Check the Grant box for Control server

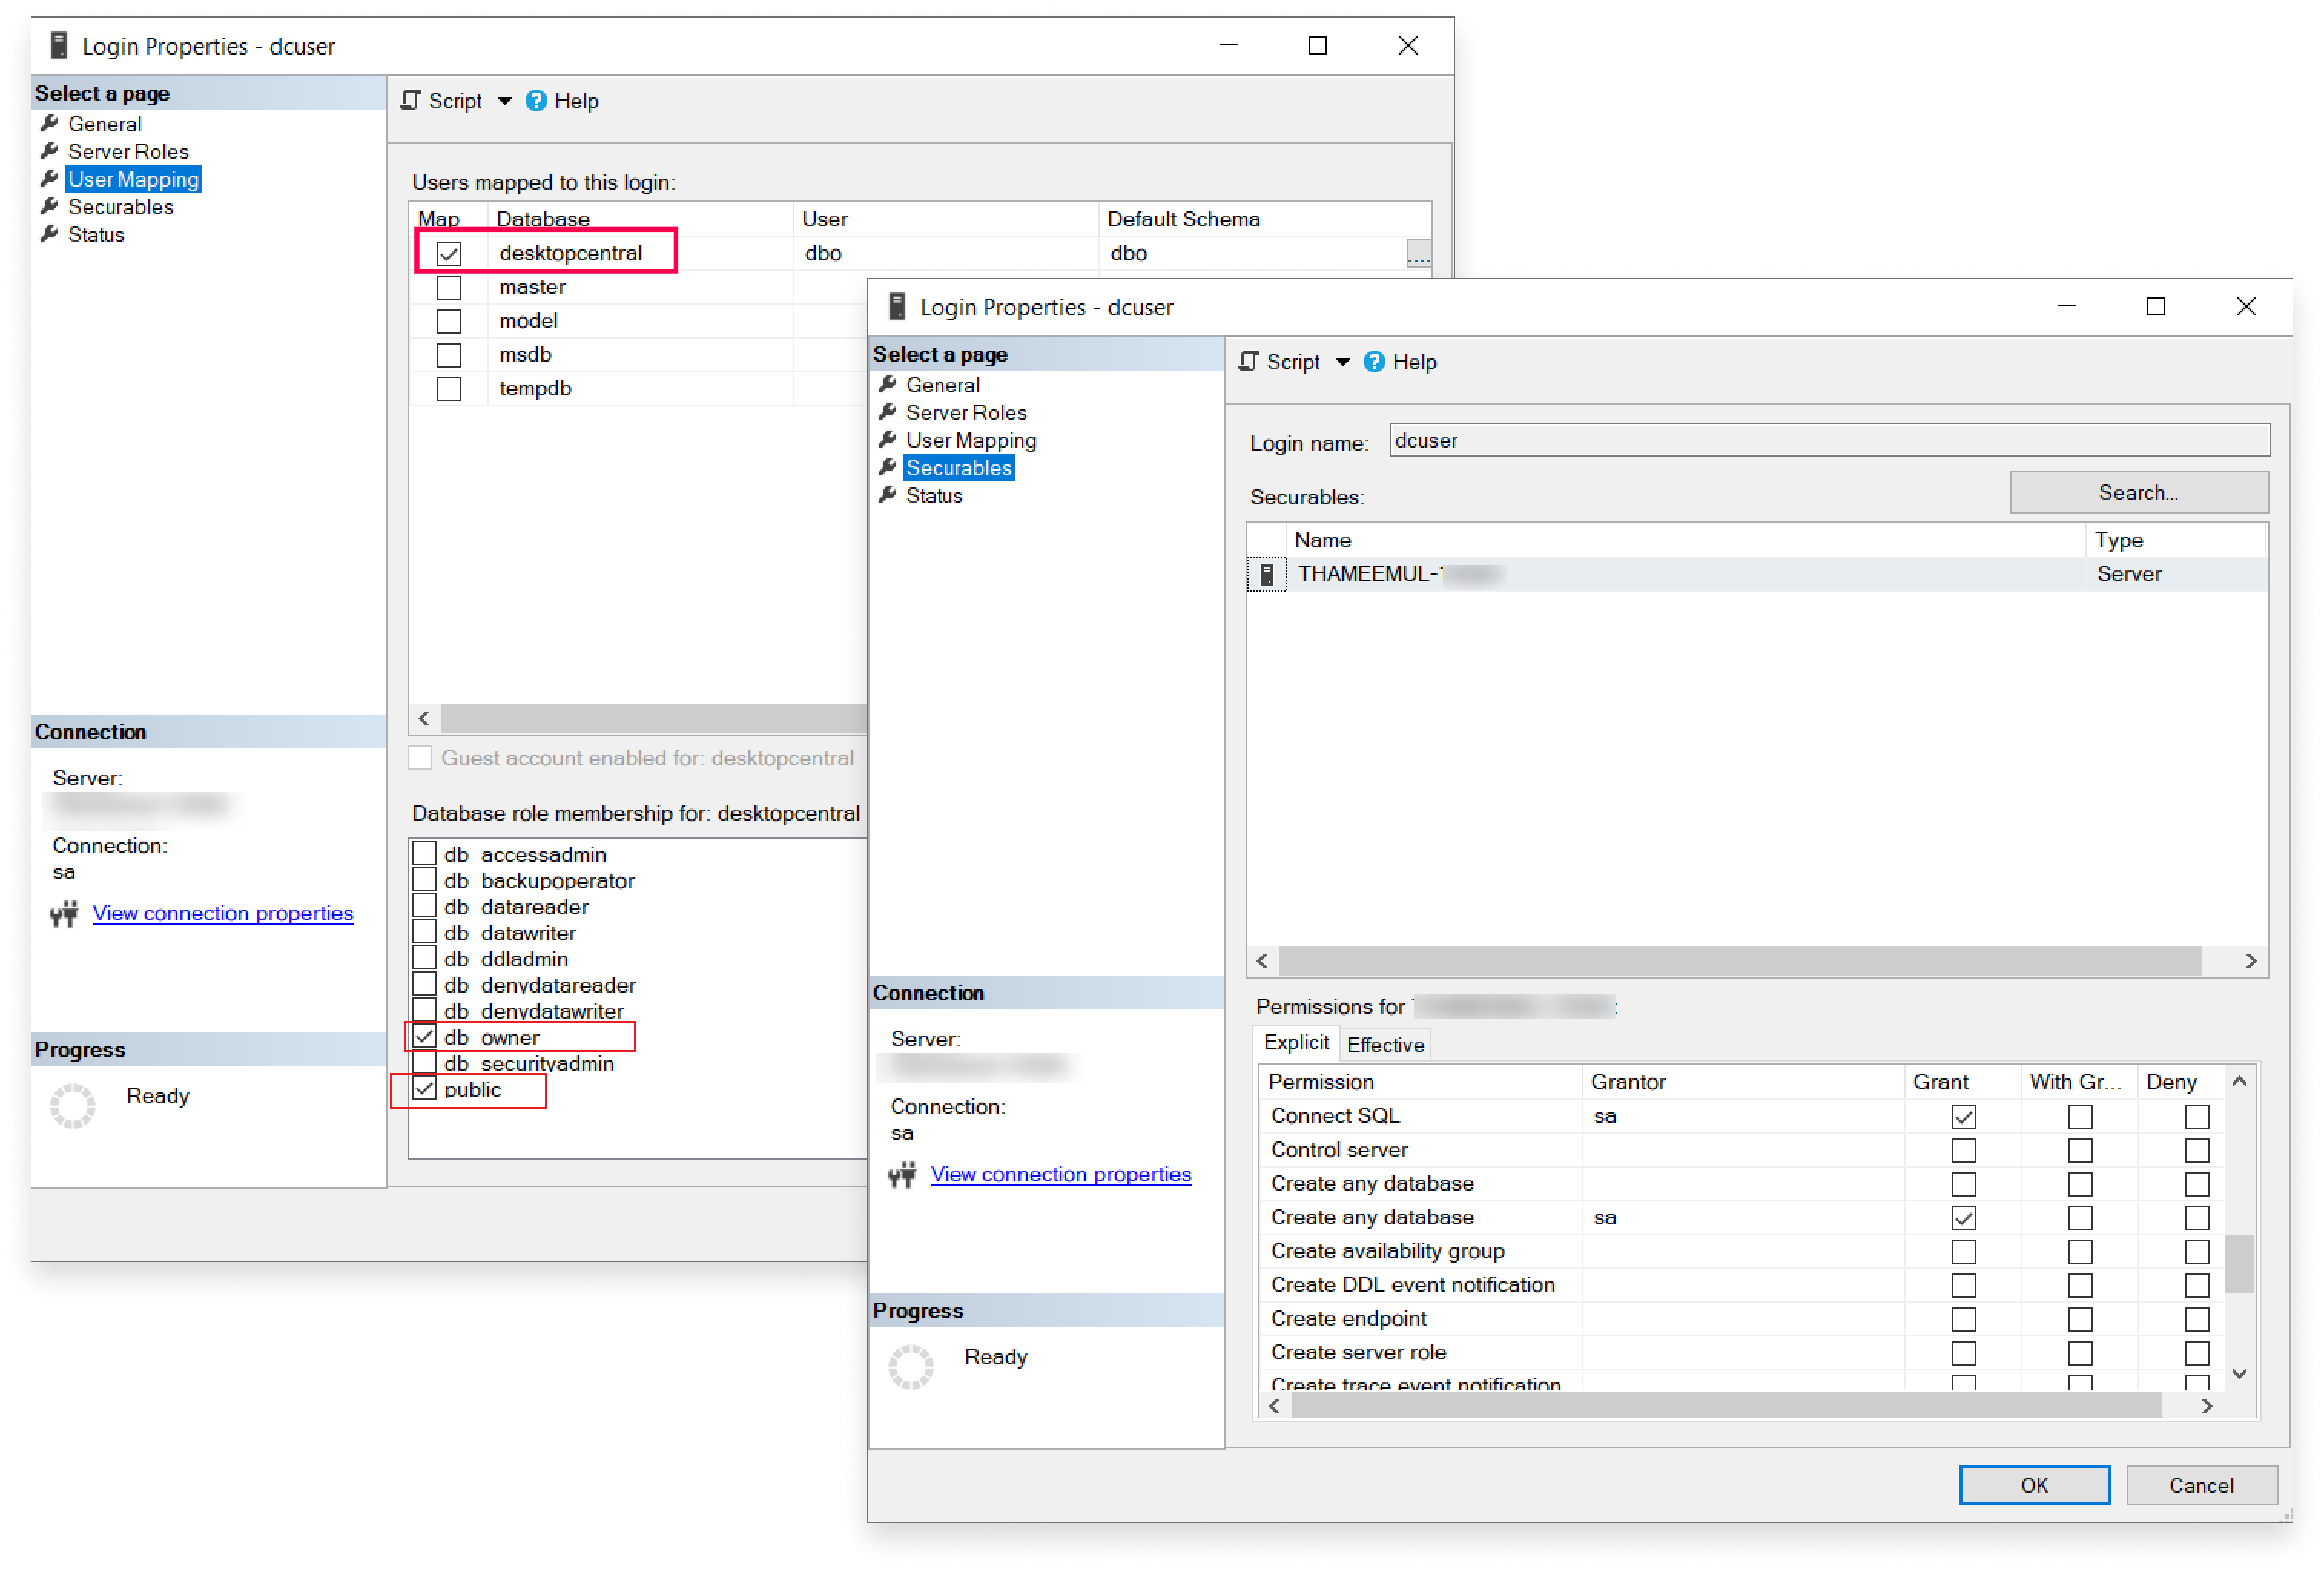coord(1963,1150)
